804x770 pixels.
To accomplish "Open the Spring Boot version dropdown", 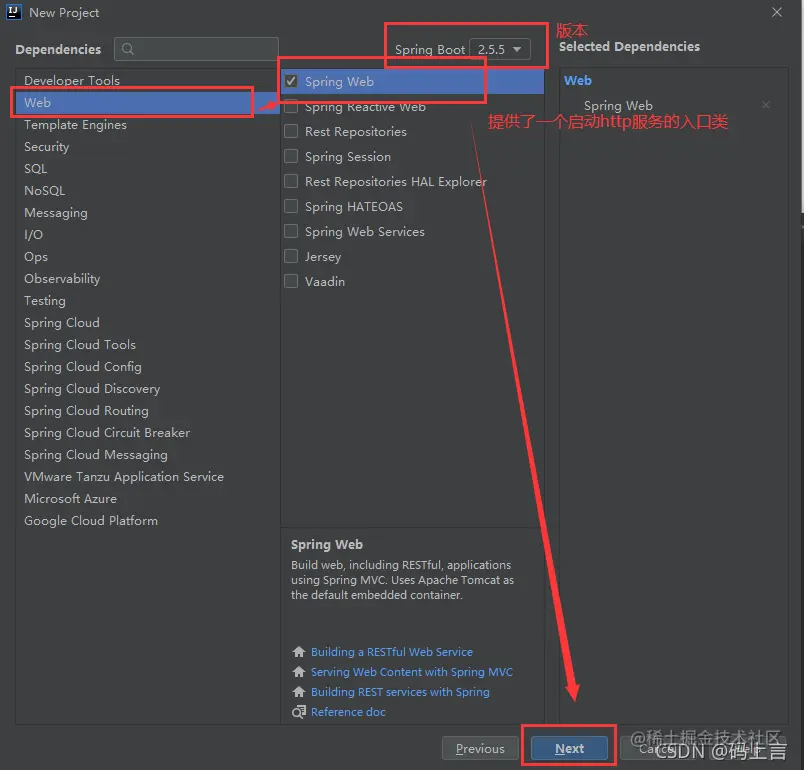I will pyautogui.click(x=500, y=50).
